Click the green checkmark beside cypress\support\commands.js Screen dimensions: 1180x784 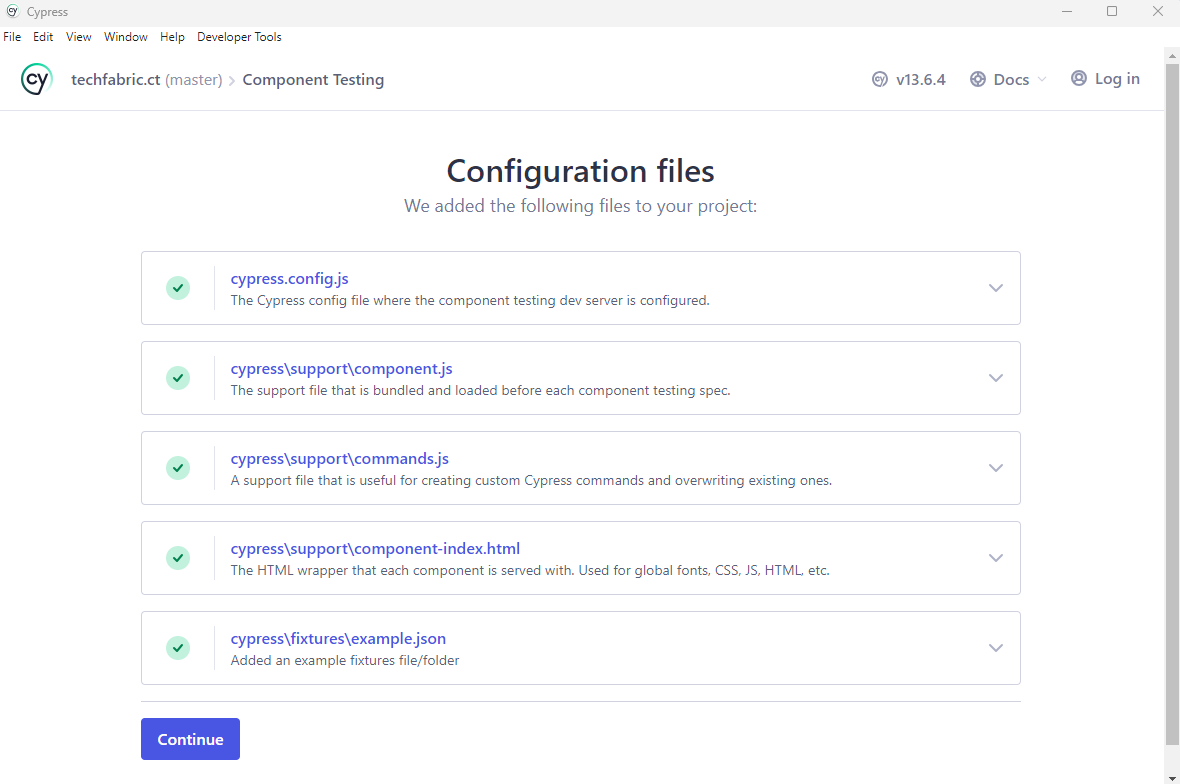178,468
